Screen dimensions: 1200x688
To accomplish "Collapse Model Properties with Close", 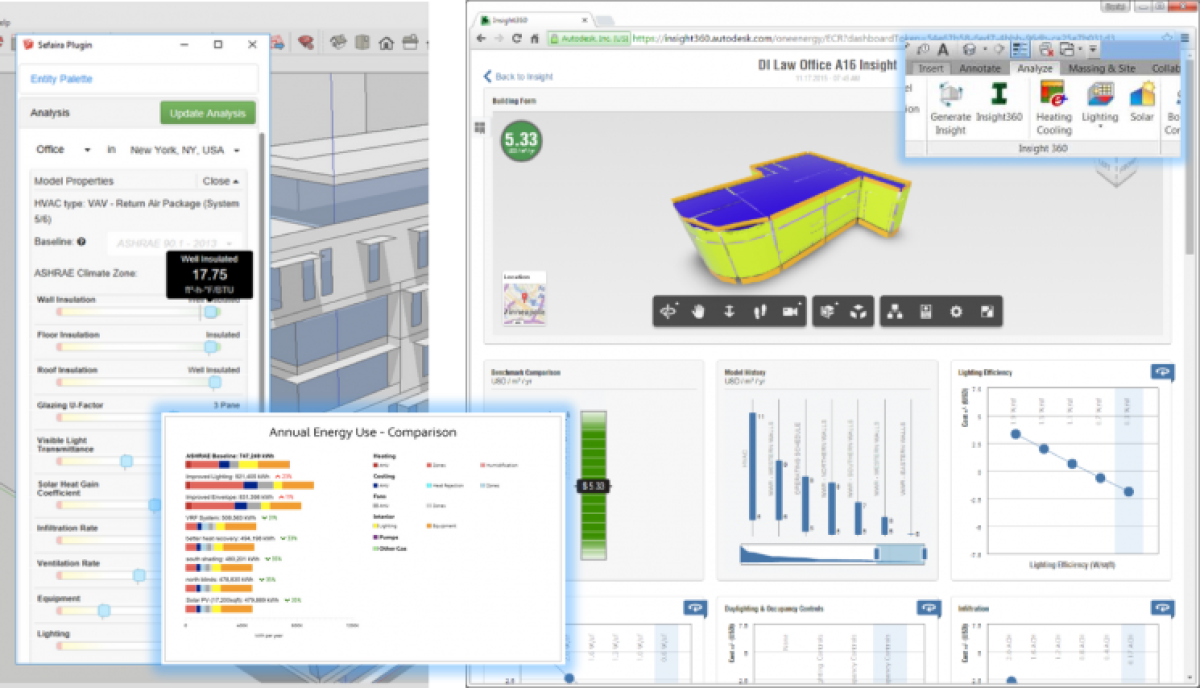I will coord(221,181).
